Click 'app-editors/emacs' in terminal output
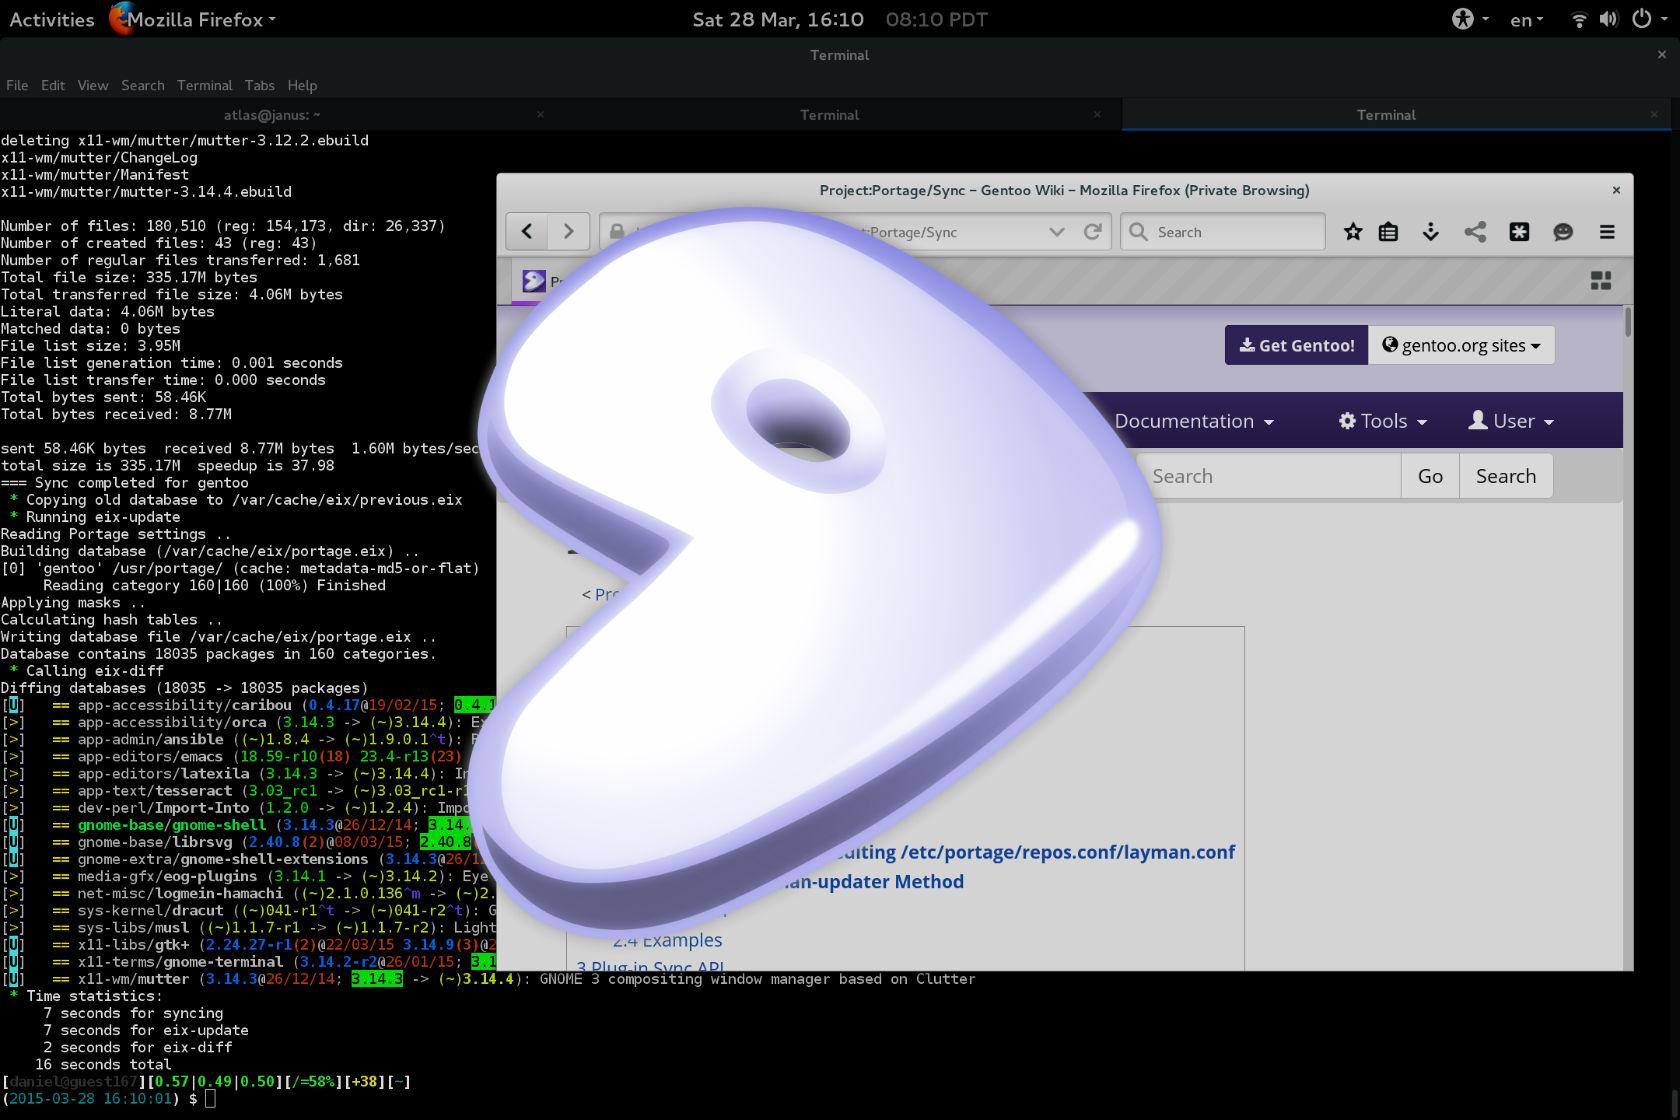Screen dimensions: 1680x1120 pyautogui.click(x=150, y=757)
